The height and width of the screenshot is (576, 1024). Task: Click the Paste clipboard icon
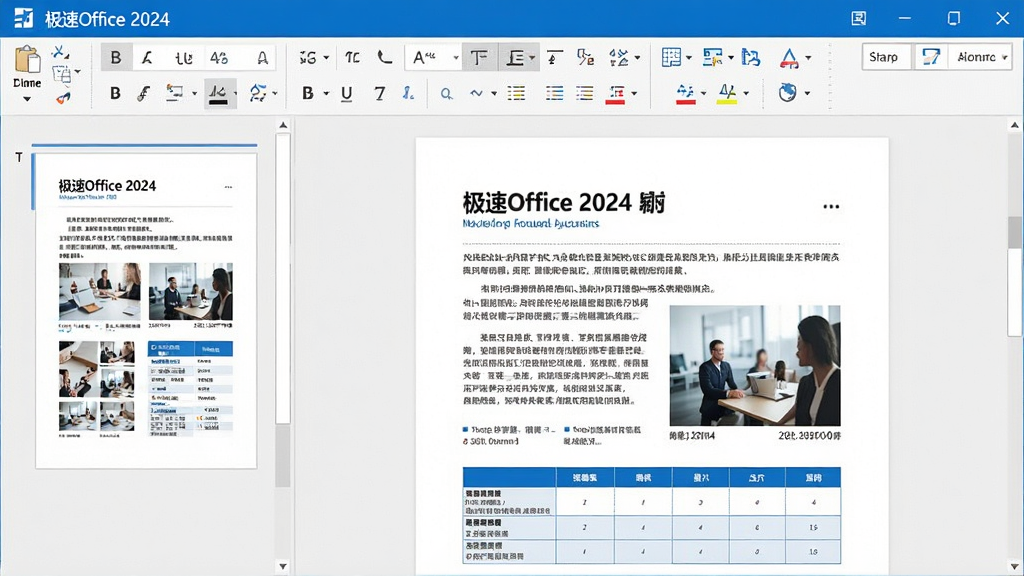click(x=27, y=59)
